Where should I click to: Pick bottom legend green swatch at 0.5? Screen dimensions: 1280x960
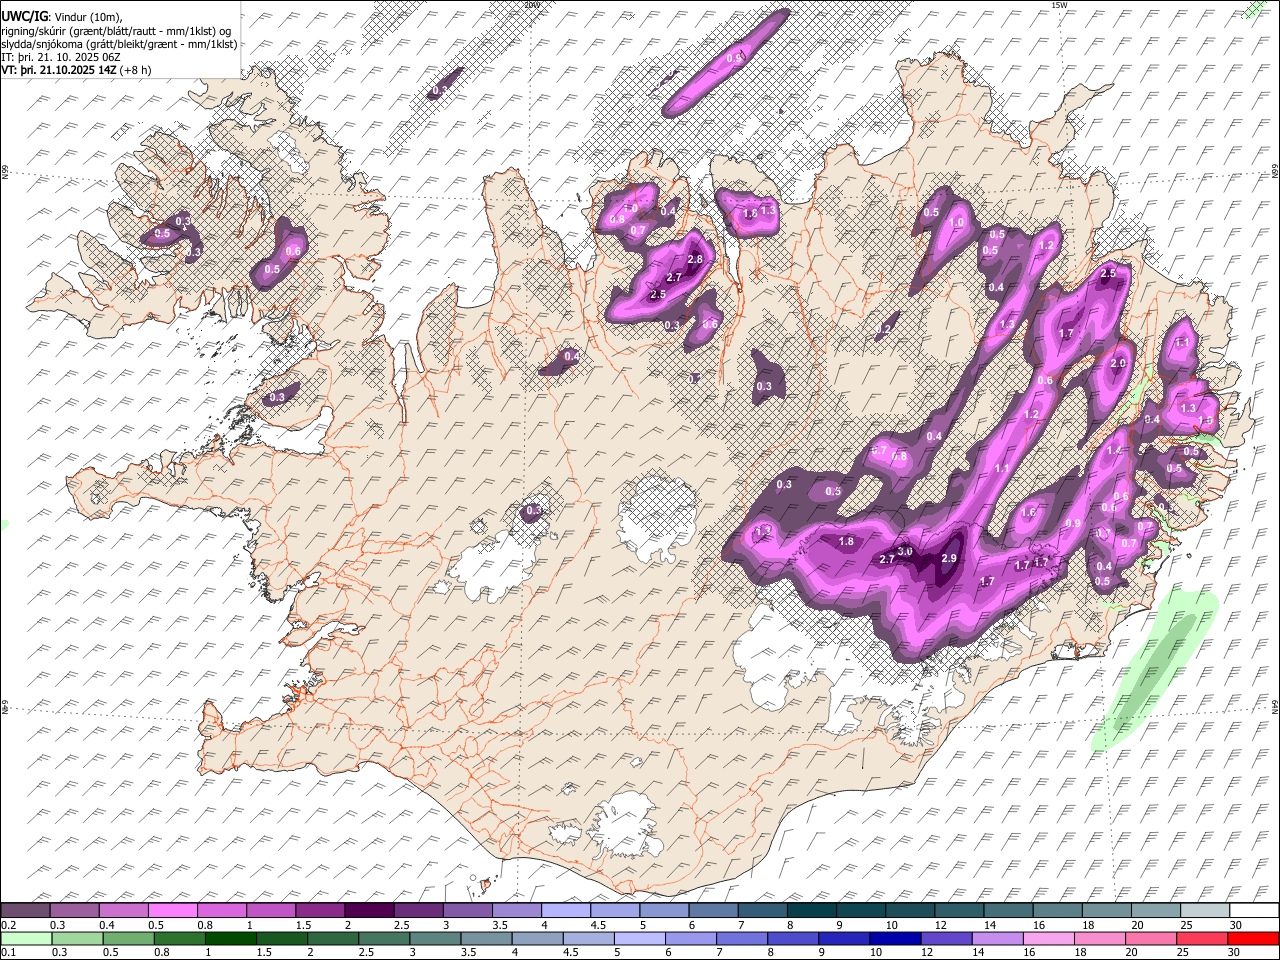click(128, 938)
